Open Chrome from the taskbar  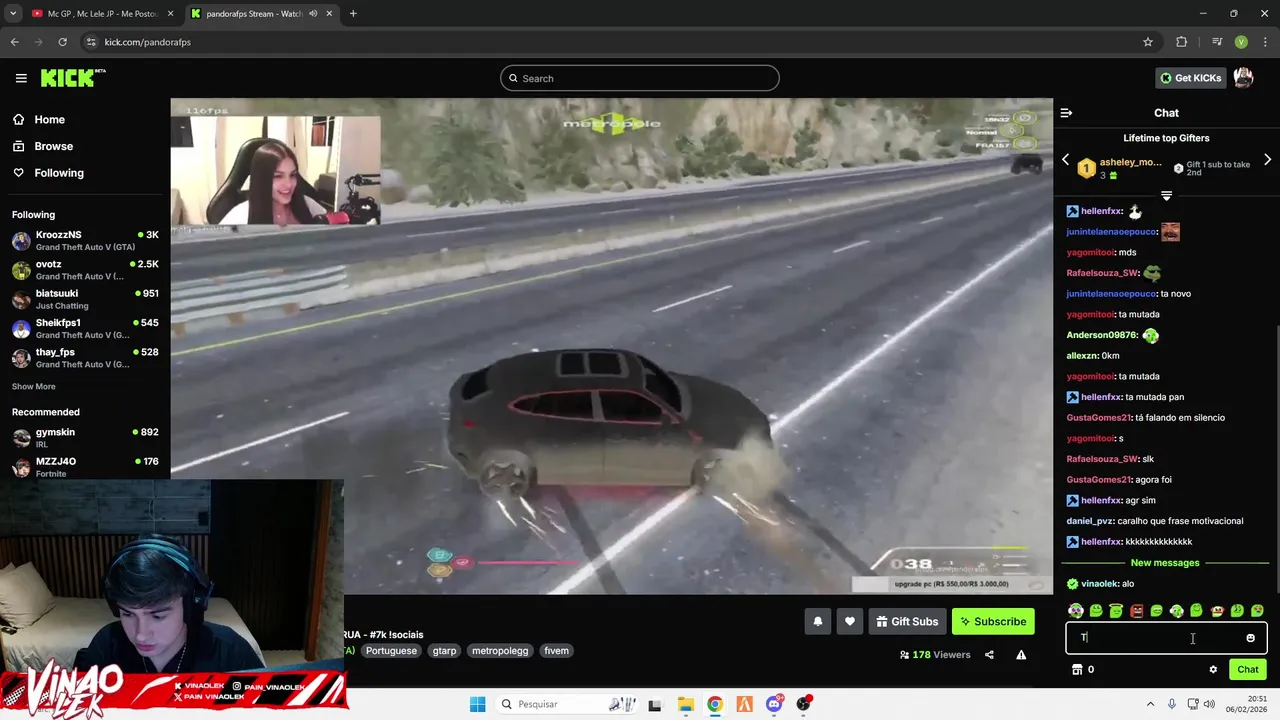(x=715, y=704)
